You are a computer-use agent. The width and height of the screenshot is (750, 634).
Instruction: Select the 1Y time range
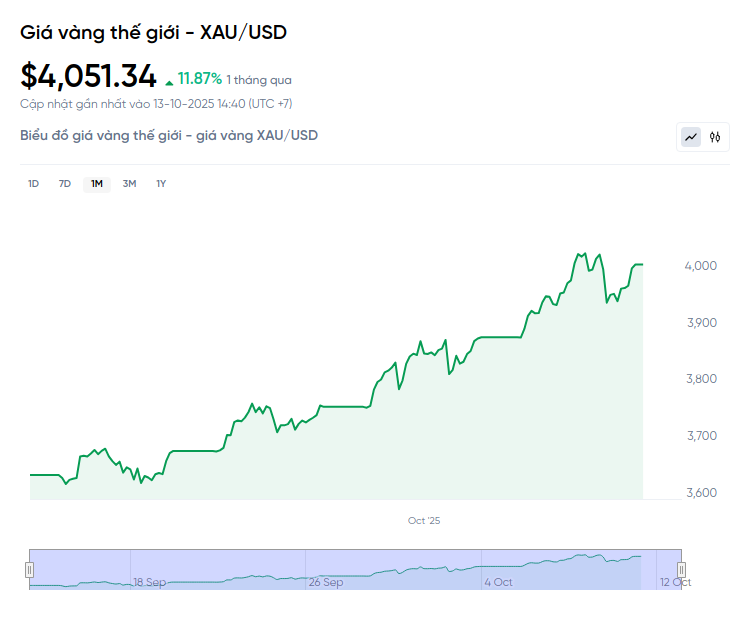coord(161,183)
